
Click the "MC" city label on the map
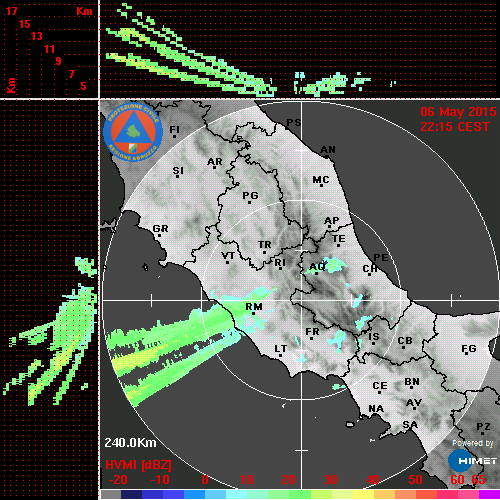321,180
